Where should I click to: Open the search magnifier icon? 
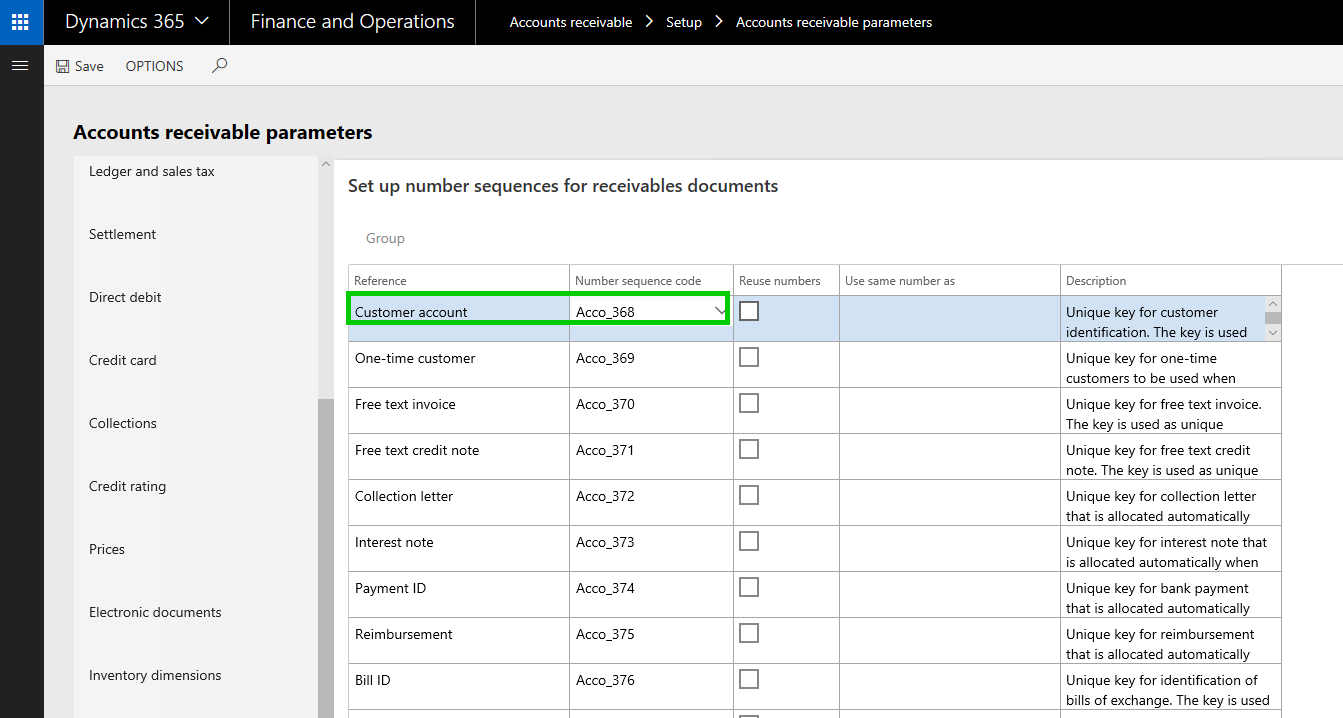coord(220,66)
